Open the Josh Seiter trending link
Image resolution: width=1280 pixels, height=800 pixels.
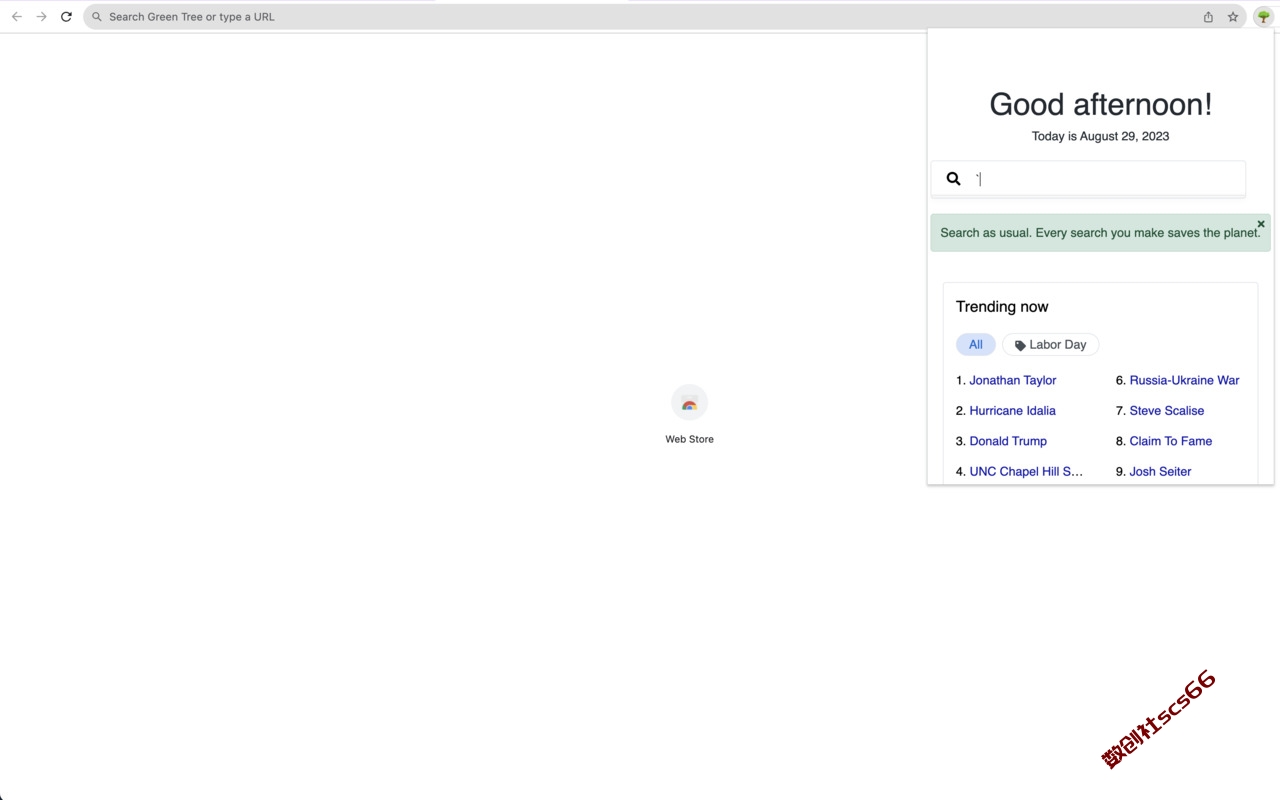click(1160, 472)
